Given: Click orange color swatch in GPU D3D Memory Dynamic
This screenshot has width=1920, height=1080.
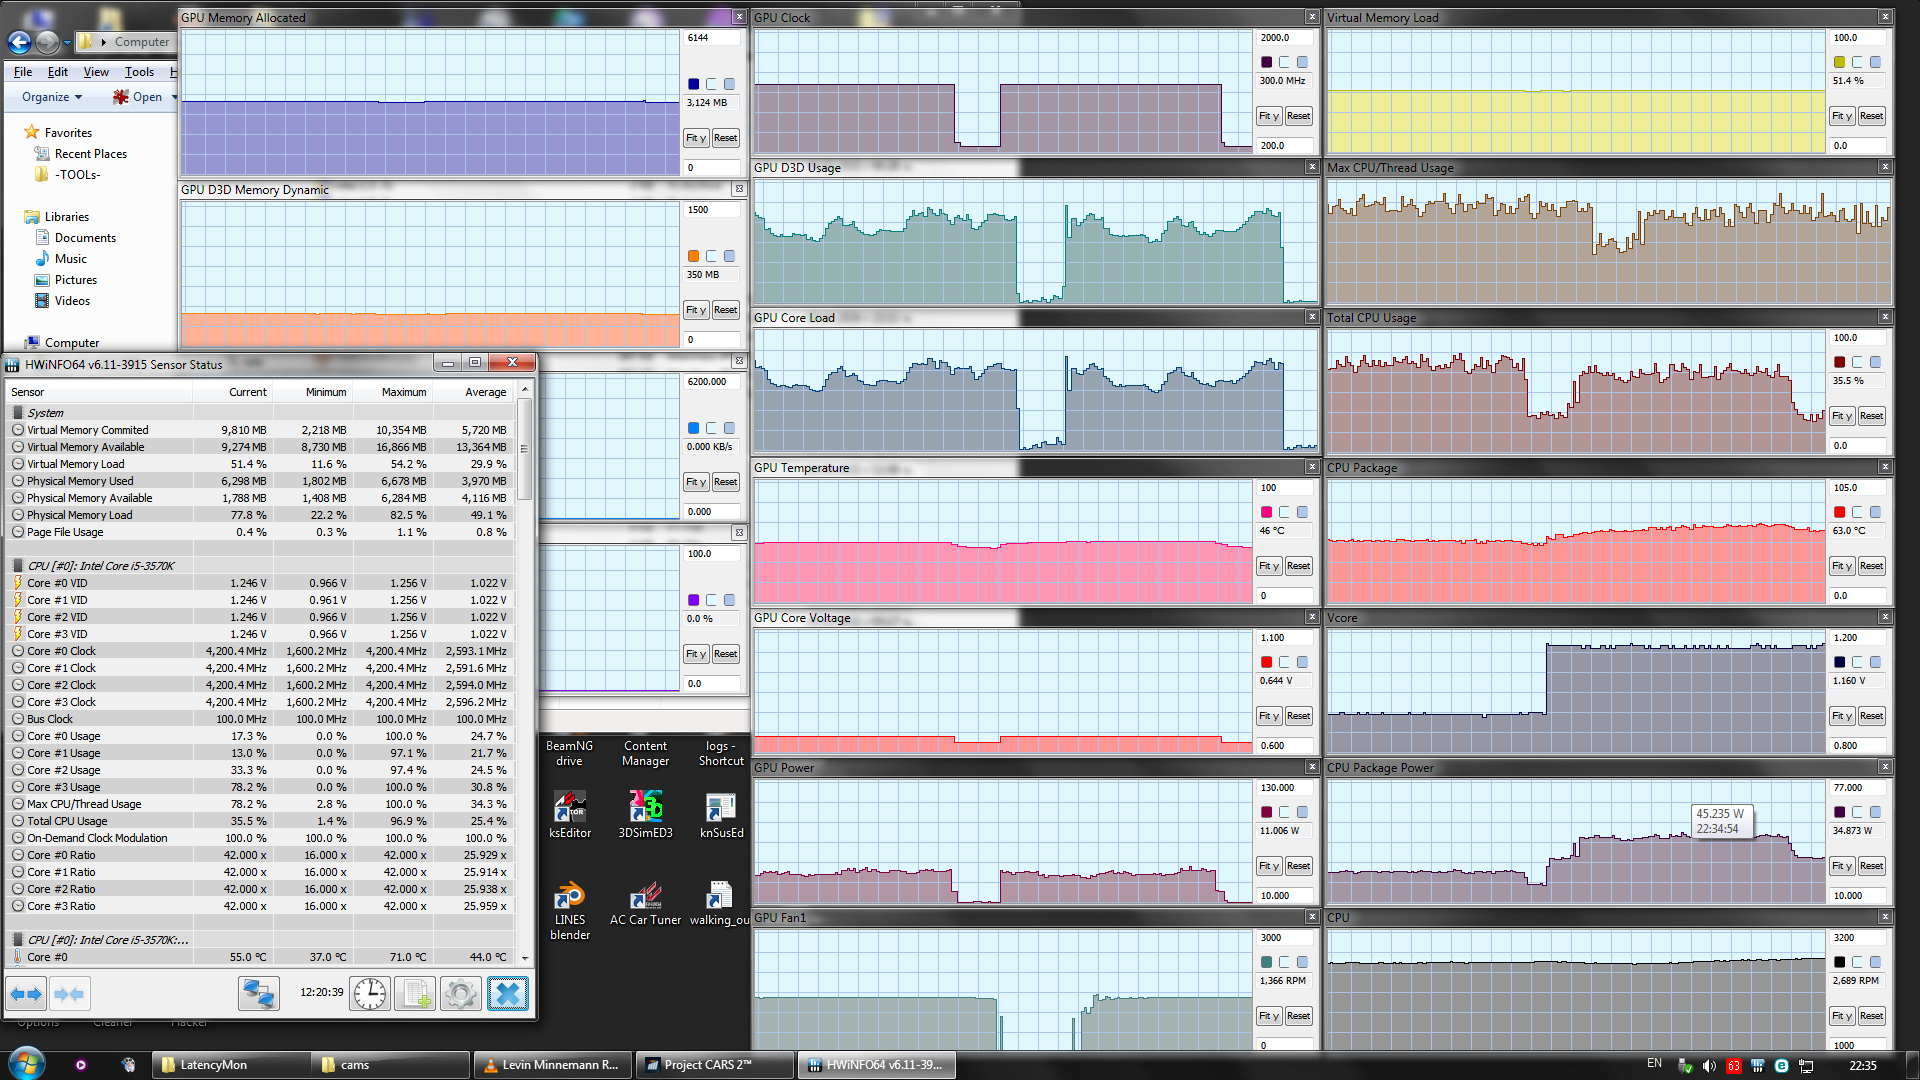Looking at the screenshot, I should (x=694, y=256).
